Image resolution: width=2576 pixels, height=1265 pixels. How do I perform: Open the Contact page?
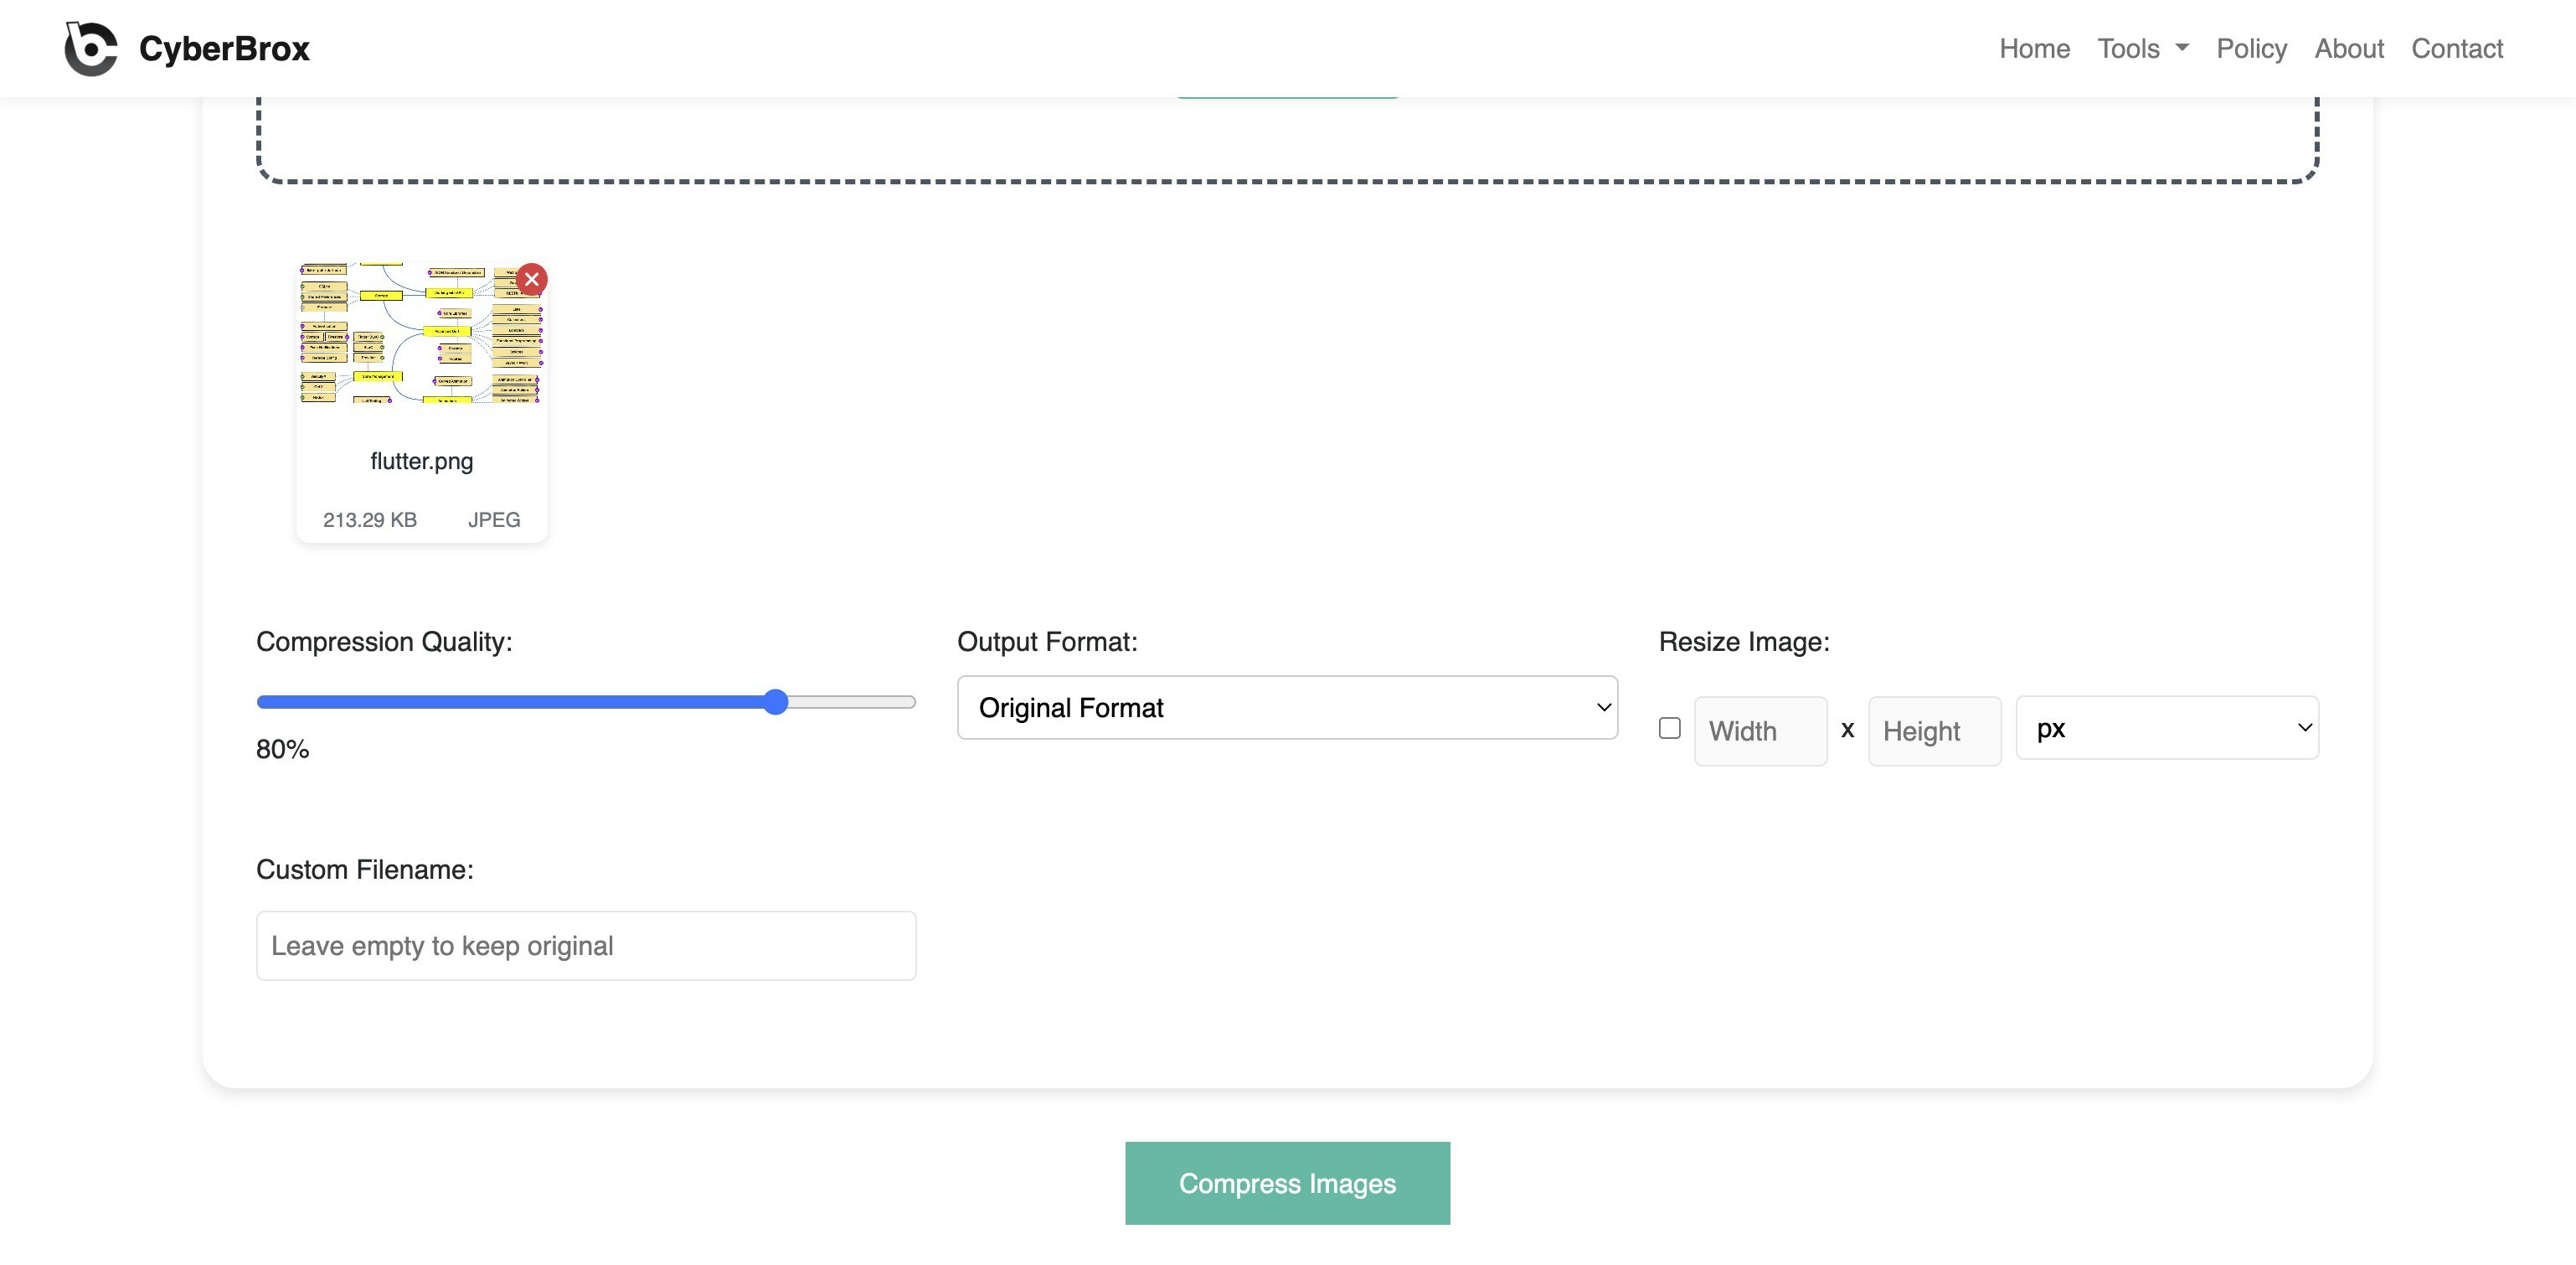point(2457,48)
